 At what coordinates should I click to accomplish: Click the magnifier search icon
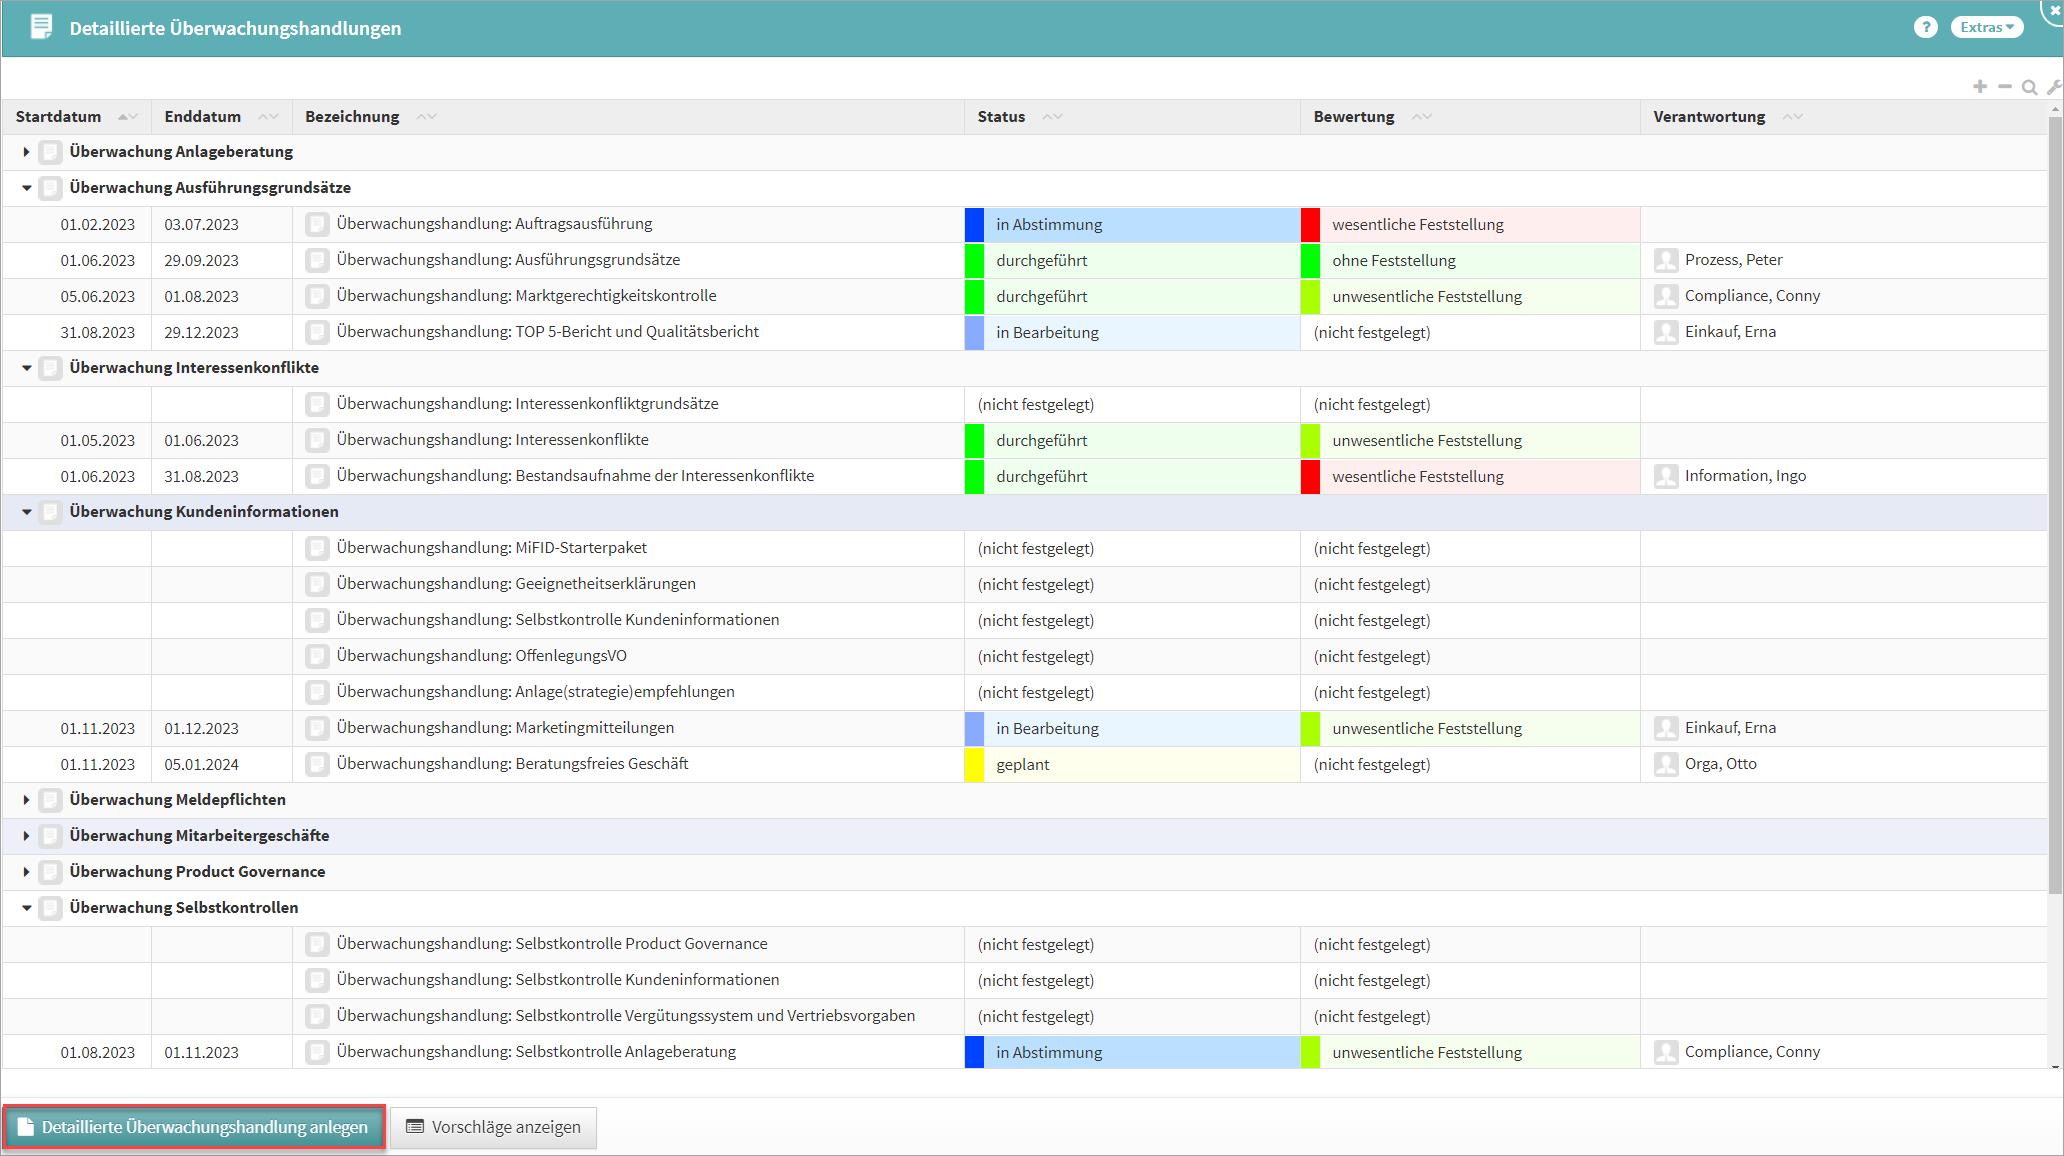pyautogui.click(x=2029, y=87)
